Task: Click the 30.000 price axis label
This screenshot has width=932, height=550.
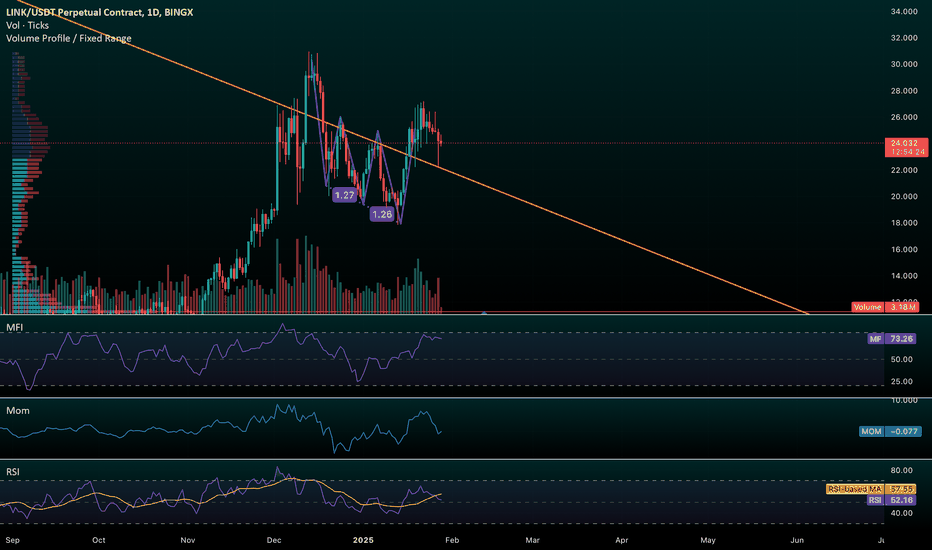Action: pyautogui.click(x=904, y=64)
